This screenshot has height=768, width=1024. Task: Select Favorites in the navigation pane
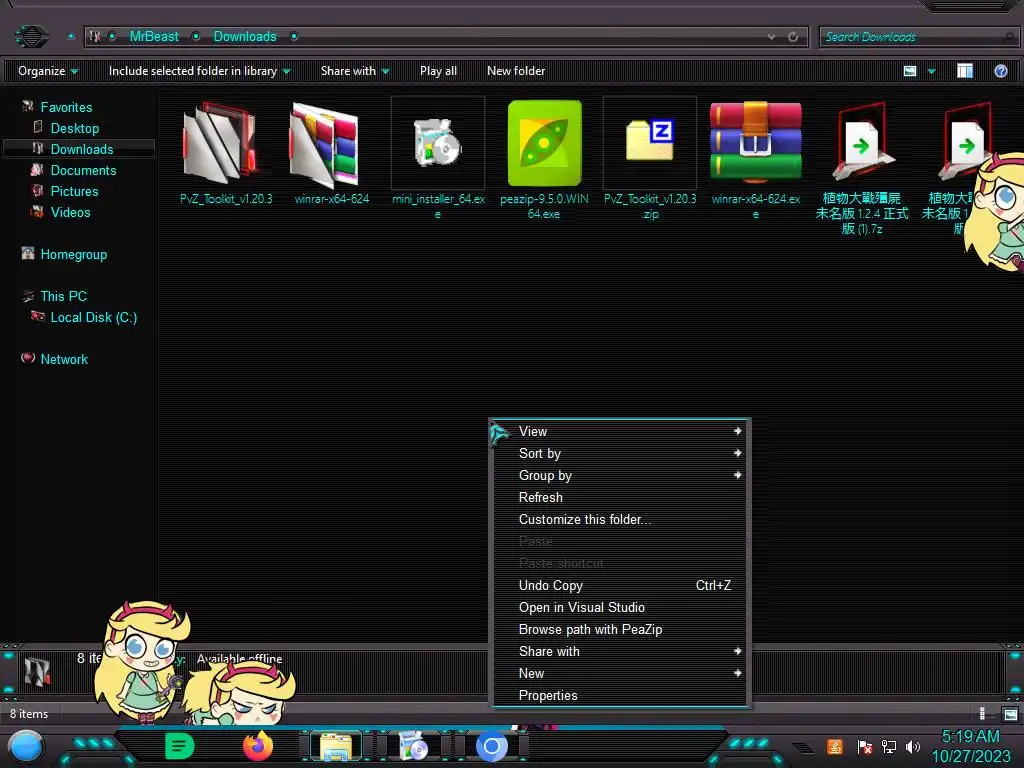(66, 107)
